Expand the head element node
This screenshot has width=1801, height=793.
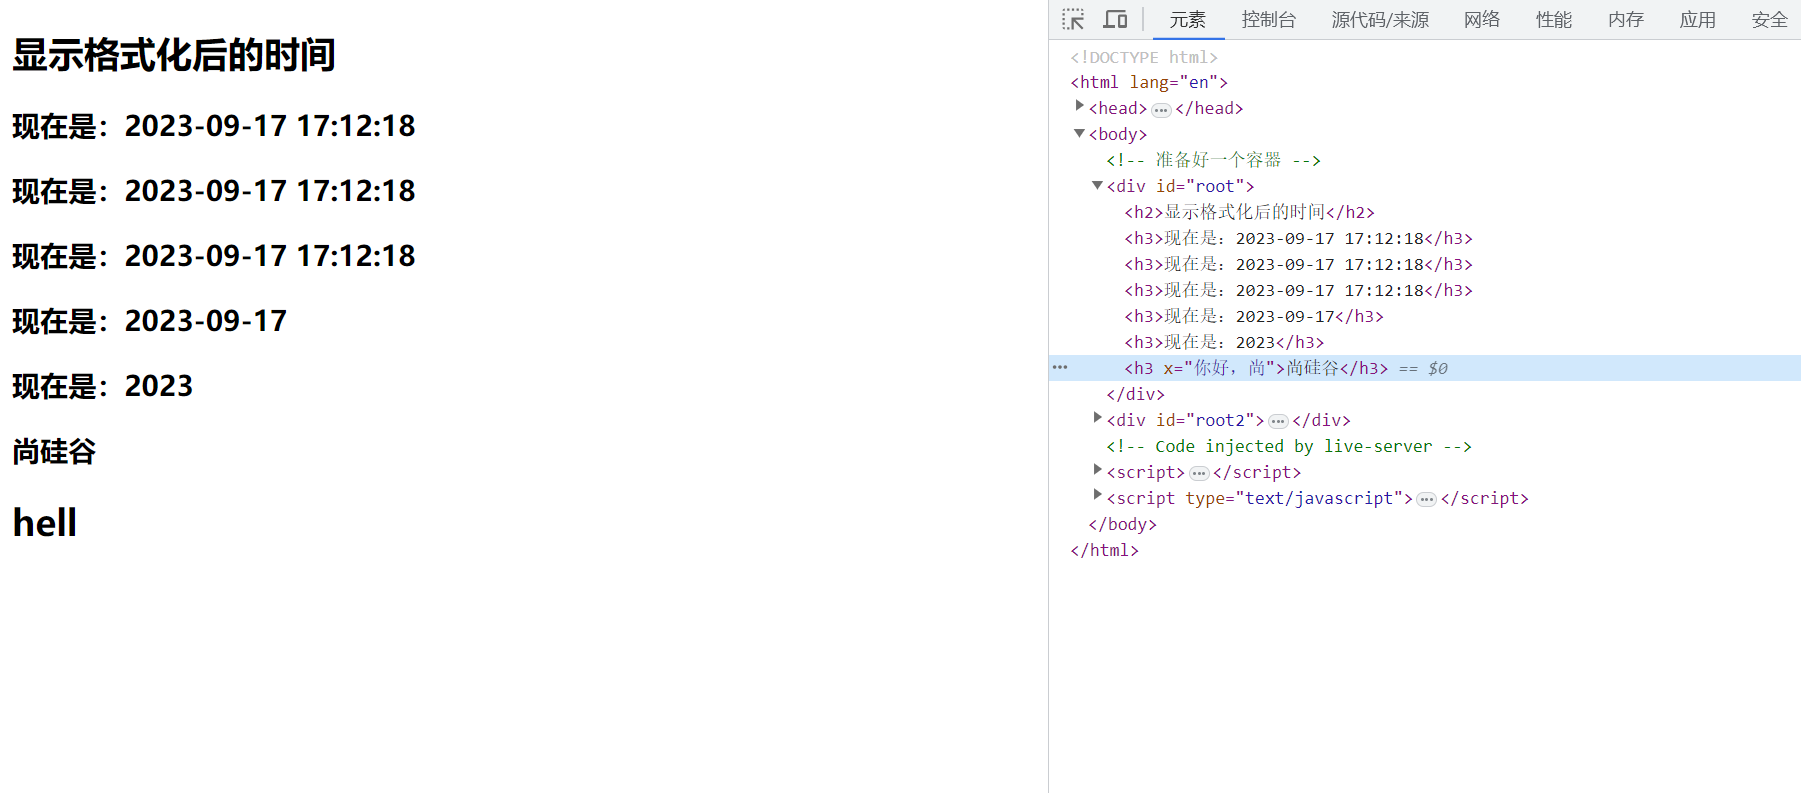[x=1079, y=106]
